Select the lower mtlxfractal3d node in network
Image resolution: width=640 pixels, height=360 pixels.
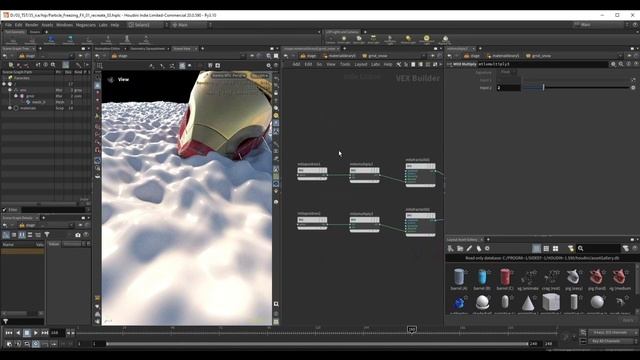point(420,223)
